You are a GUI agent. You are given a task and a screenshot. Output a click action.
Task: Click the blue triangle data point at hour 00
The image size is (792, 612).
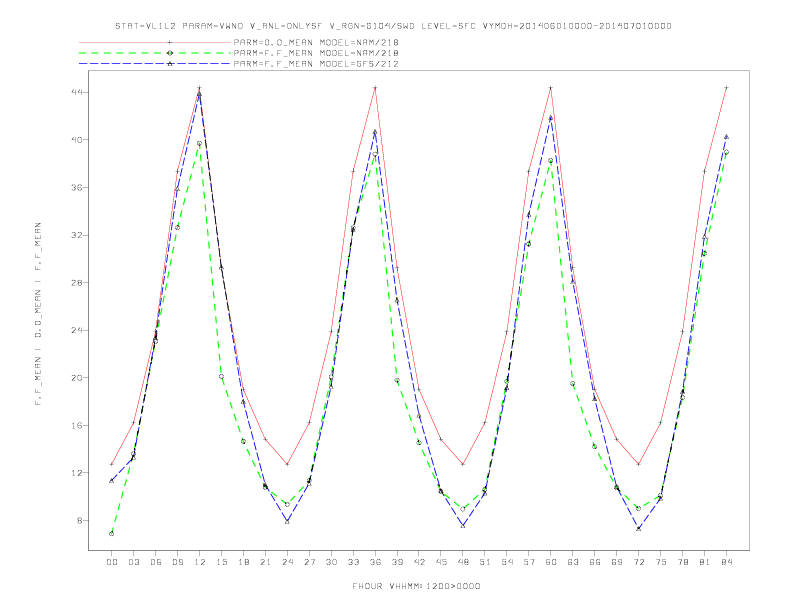112,481
